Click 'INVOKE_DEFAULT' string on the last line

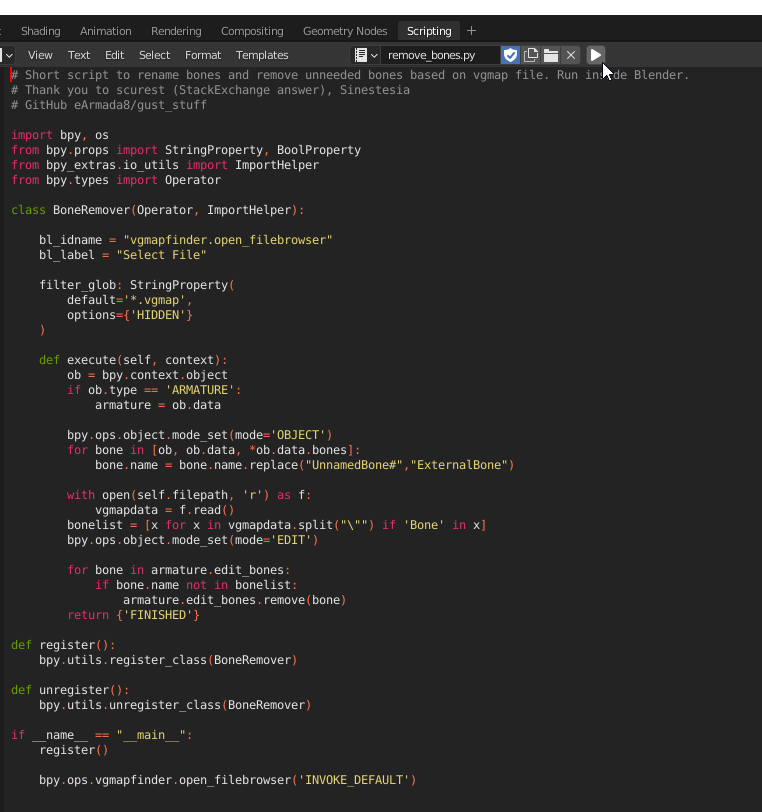click(x=354, y=780)
